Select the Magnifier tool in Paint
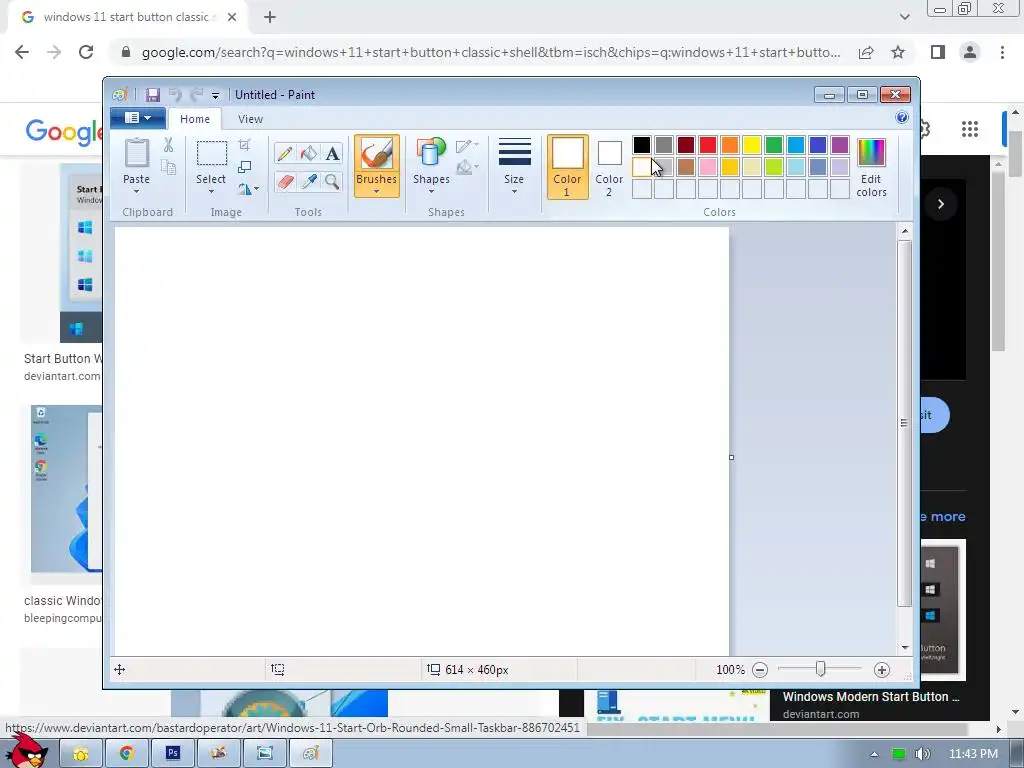 click(x=332, y=181)
